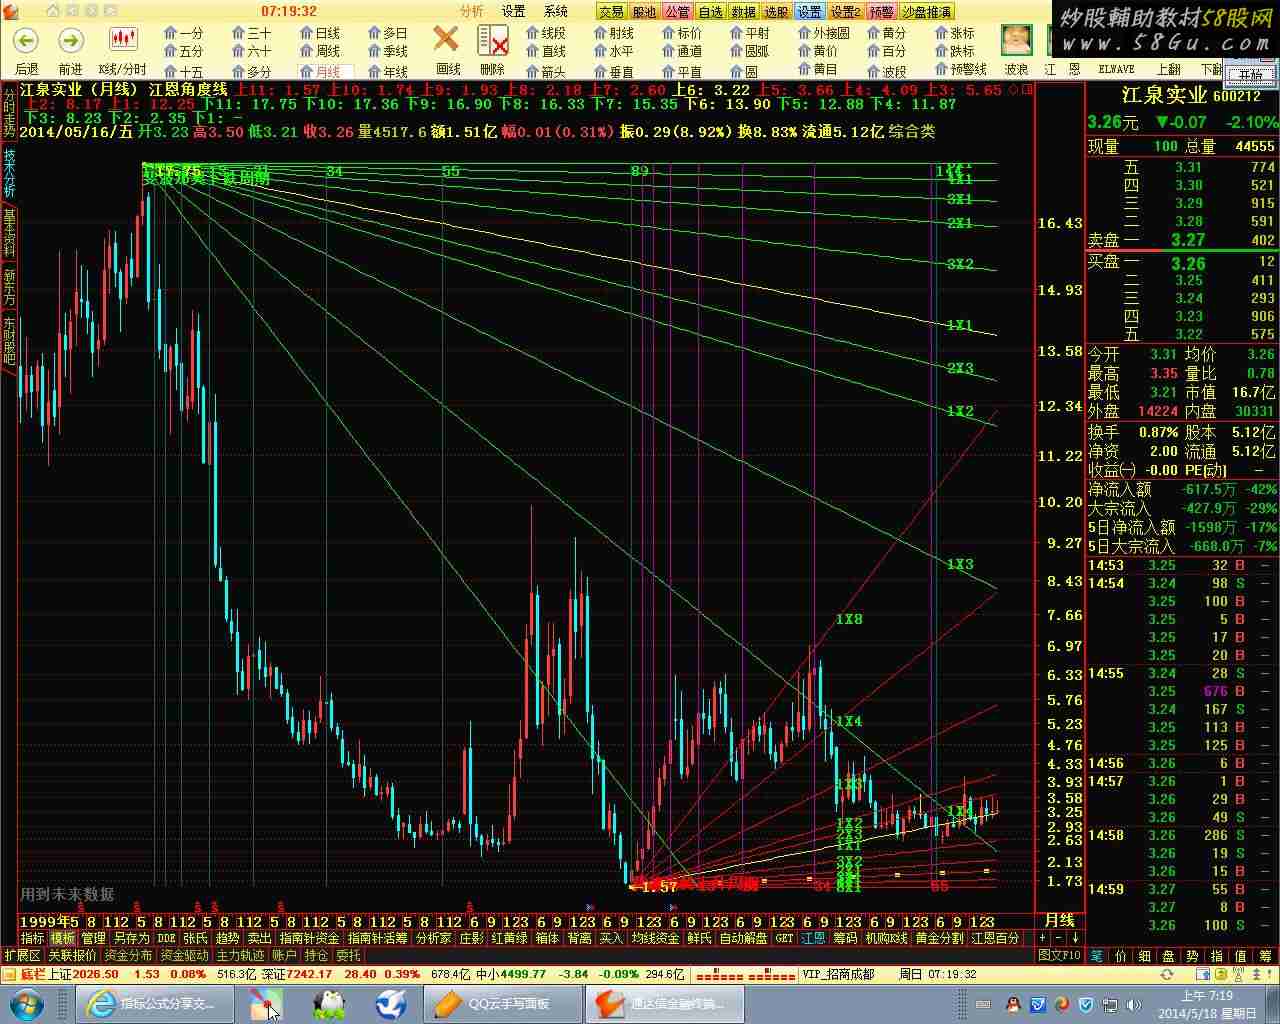This screenshot has width=1280, height=1024.
Task: Click the refresh icon in the status bar
Action: coord(1166,974)
